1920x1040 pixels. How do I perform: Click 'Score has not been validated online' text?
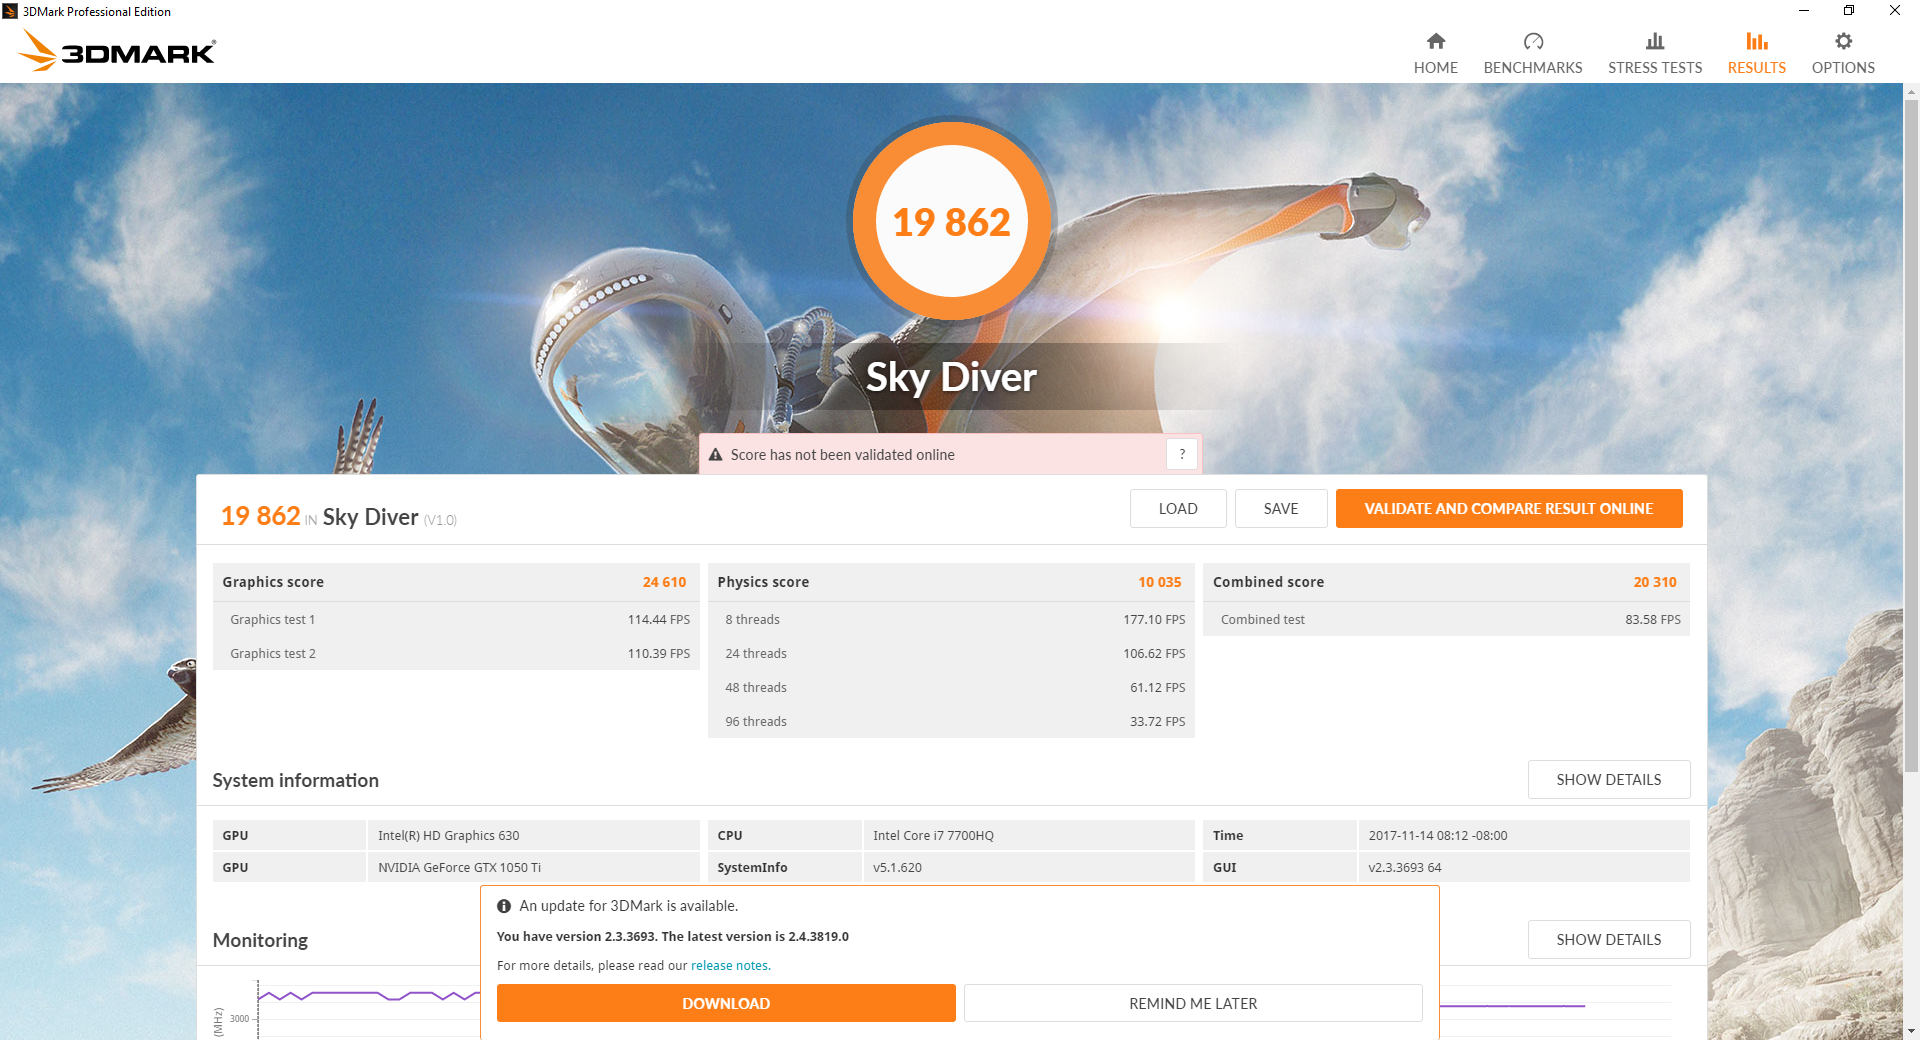(842, 455)
